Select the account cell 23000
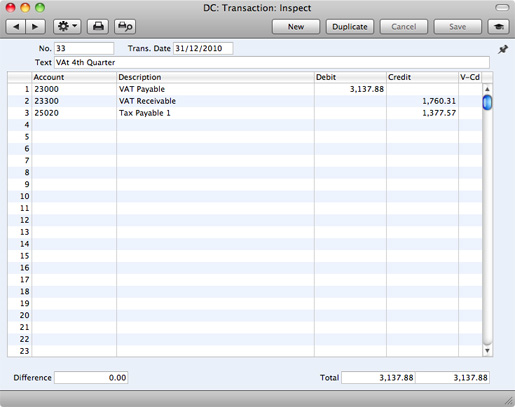Screen dimensions: 515x407 coord(74,89)
